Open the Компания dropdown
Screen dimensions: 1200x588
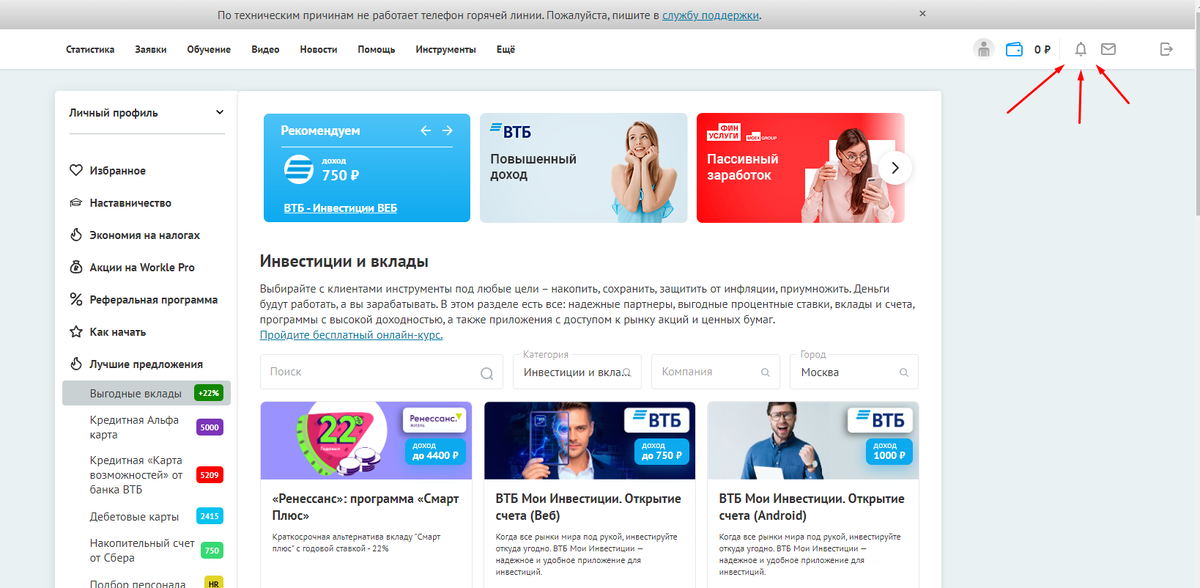(716, 371)
